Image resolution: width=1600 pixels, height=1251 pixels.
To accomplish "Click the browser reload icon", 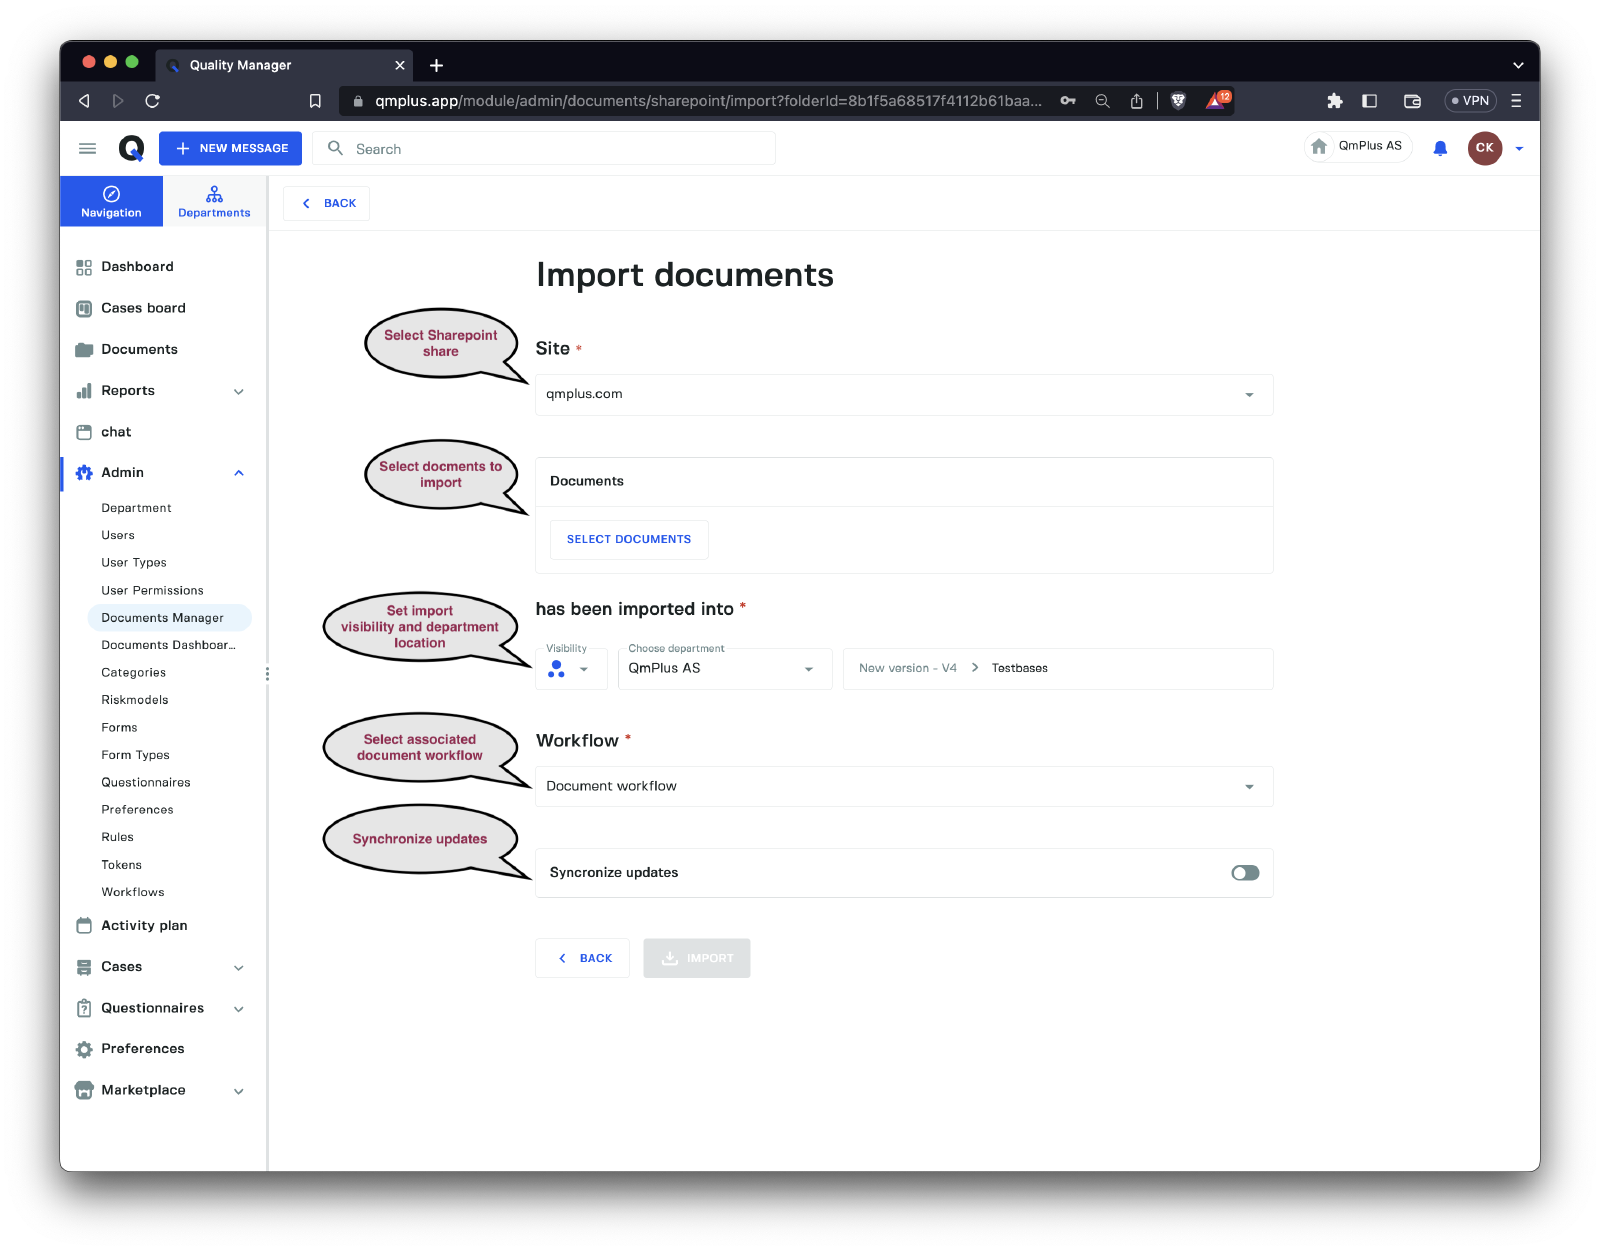I will [152, 101].
